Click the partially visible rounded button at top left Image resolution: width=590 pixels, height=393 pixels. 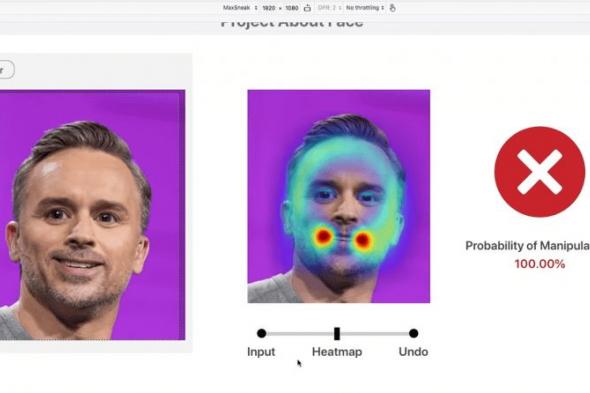[x=7, y=70]
